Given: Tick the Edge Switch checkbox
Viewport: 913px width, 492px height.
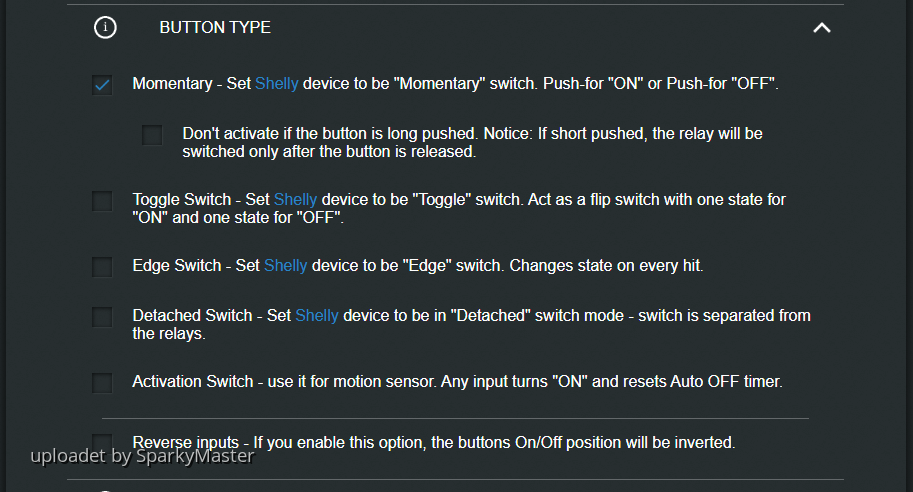Looking at the screenshot, I should coord(102,267).
